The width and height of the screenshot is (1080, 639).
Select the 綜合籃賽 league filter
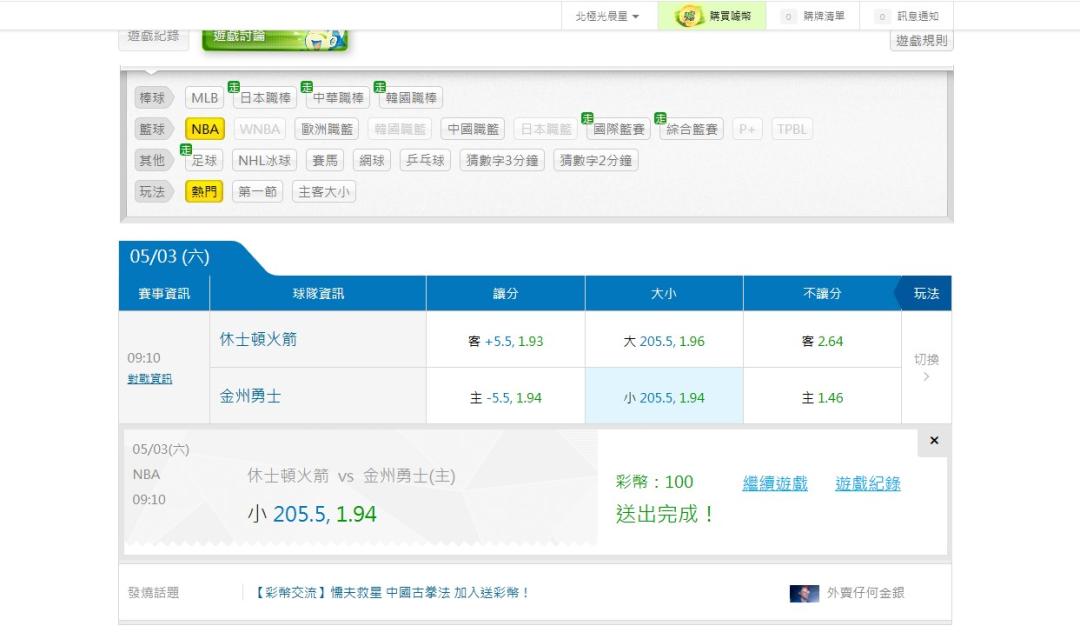(x=692, y=129)
